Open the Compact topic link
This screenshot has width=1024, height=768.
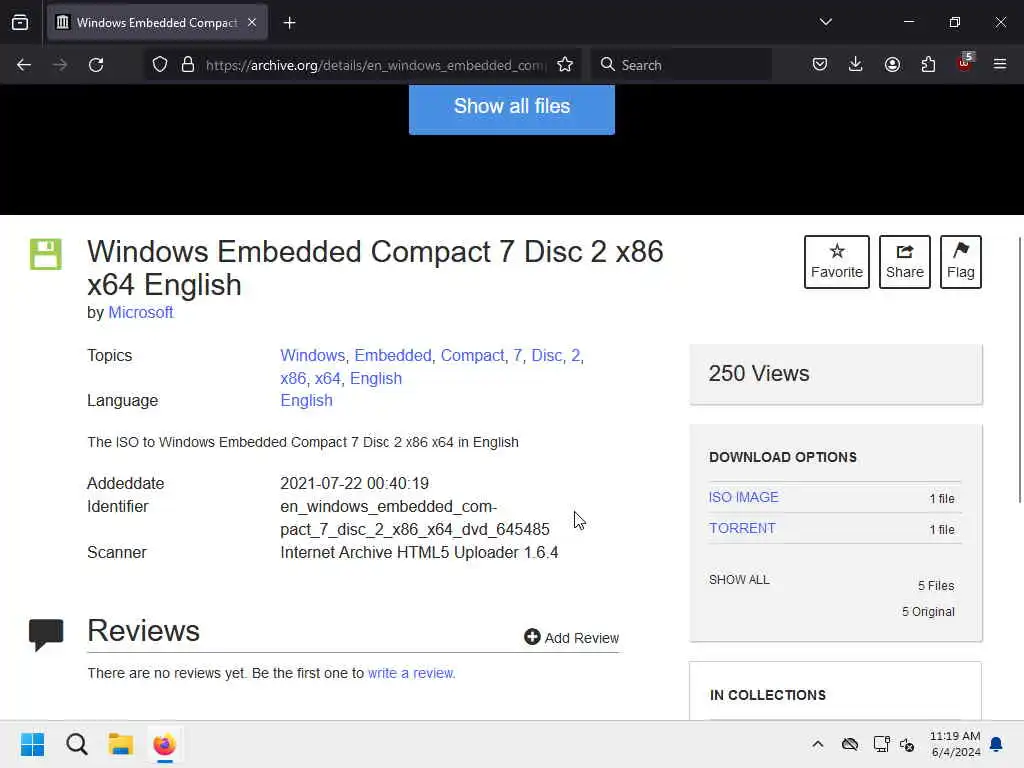point(472,355)
